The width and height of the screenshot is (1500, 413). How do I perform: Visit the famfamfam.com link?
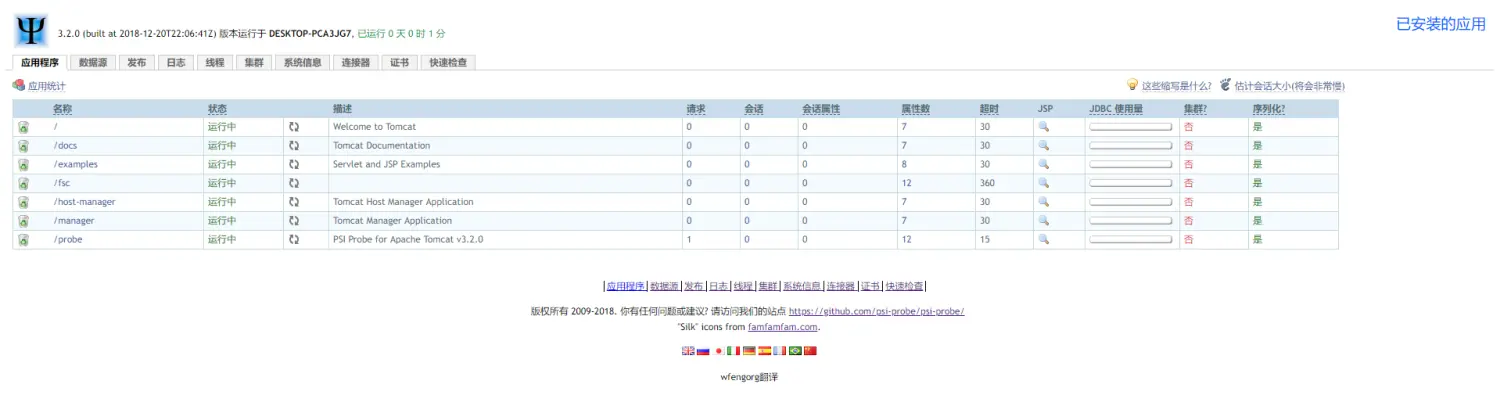click(784, 327)
